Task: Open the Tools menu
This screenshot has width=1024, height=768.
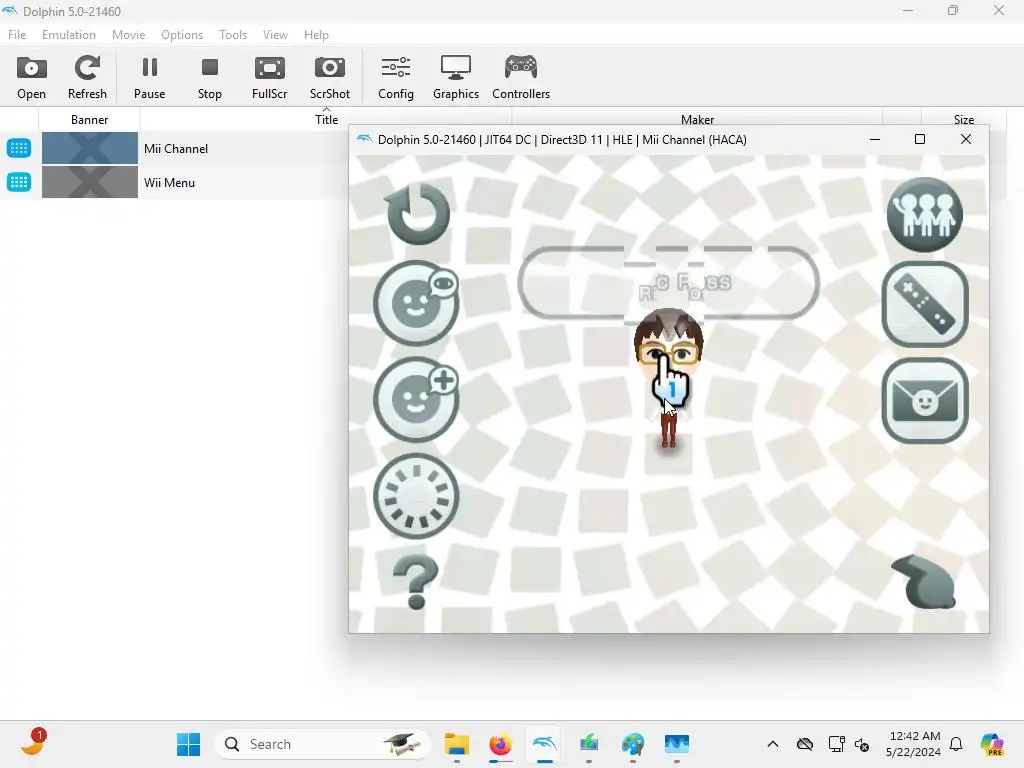Action: click(233, 35)
